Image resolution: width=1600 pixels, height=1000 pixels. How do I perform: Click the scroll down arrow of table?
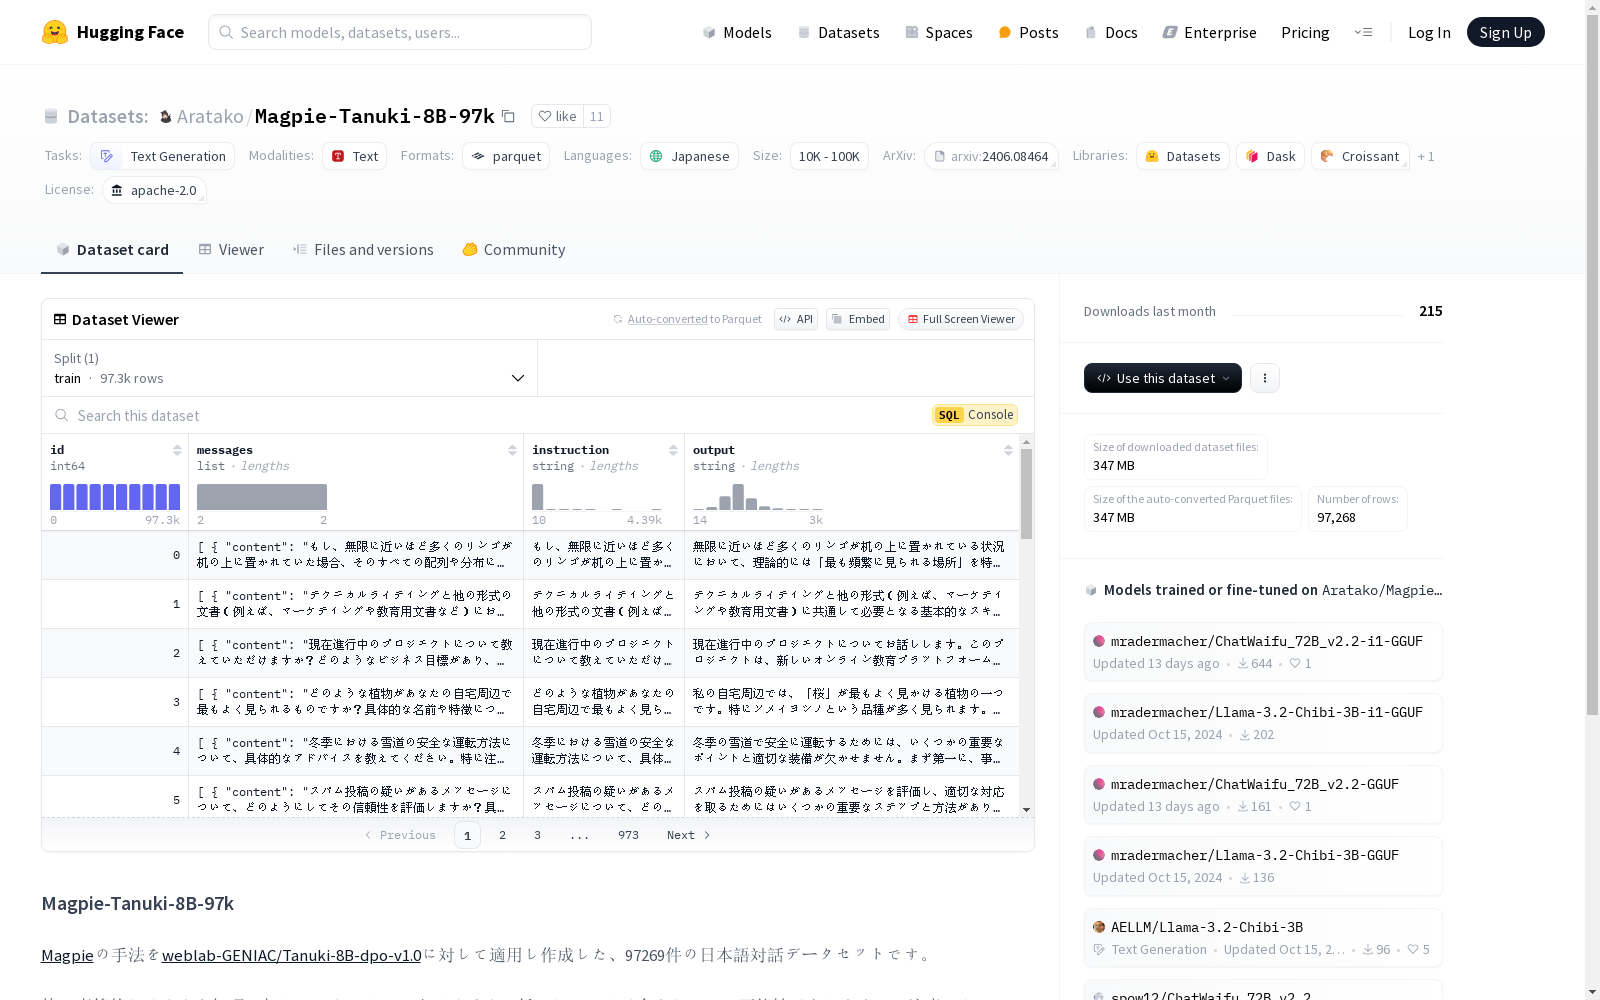click(x=1026, y=810)
